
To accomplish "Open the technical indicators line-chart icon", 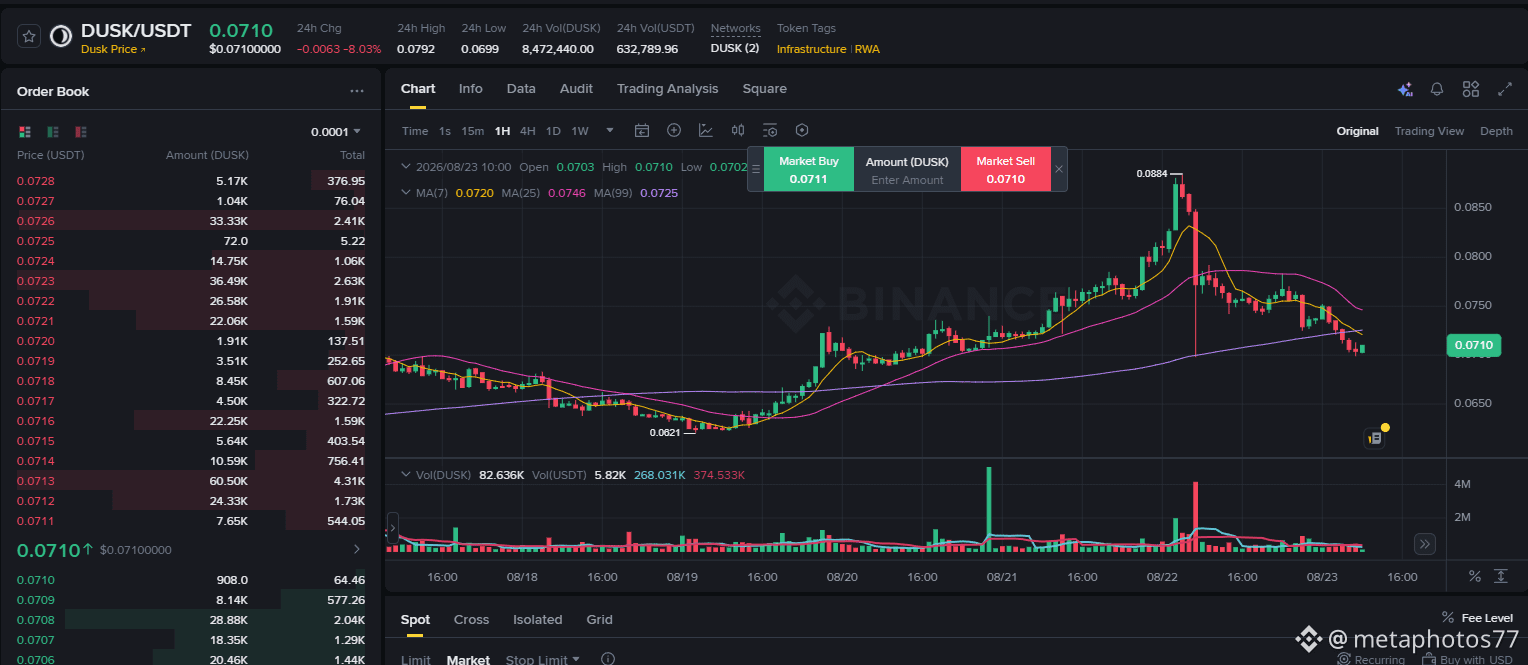I will [706, 130].
